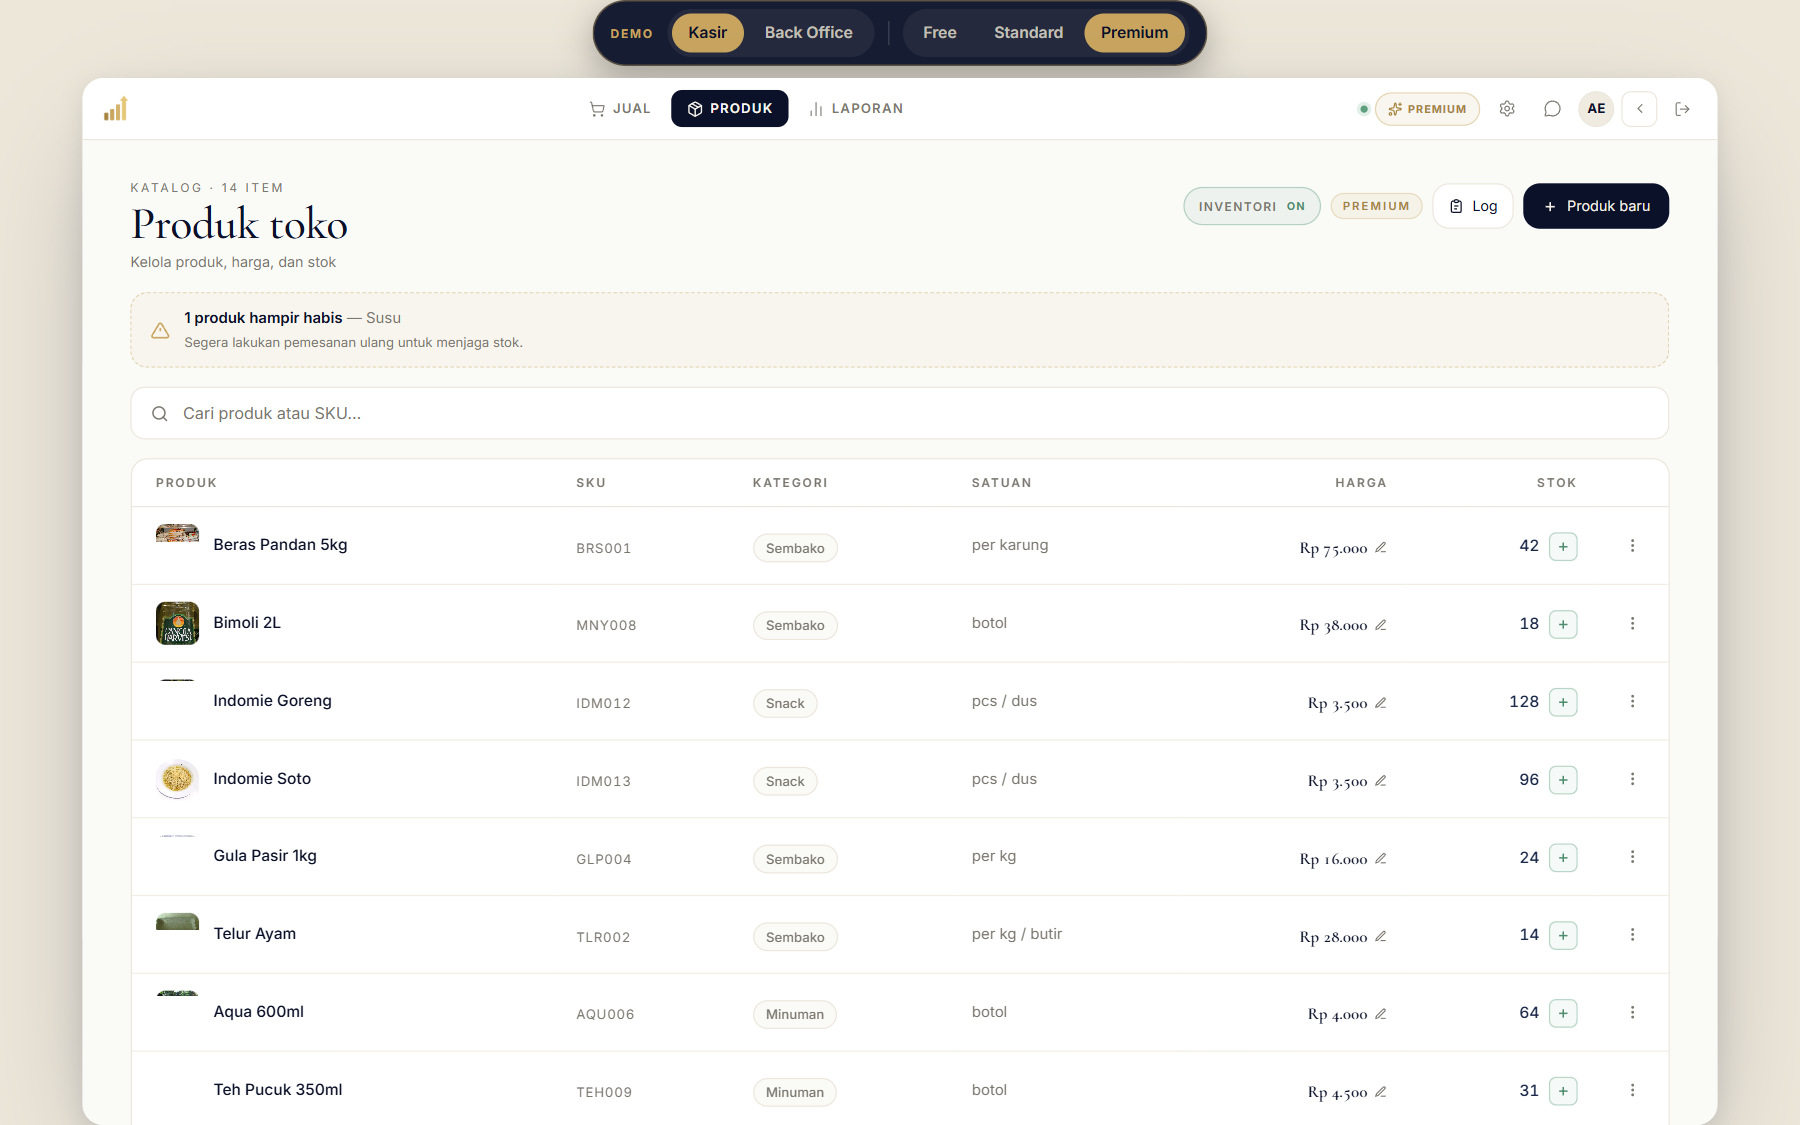Sort by the HARGA column header
The width and height of the screenshot is (1800, 1125).
pos(1361,483)
